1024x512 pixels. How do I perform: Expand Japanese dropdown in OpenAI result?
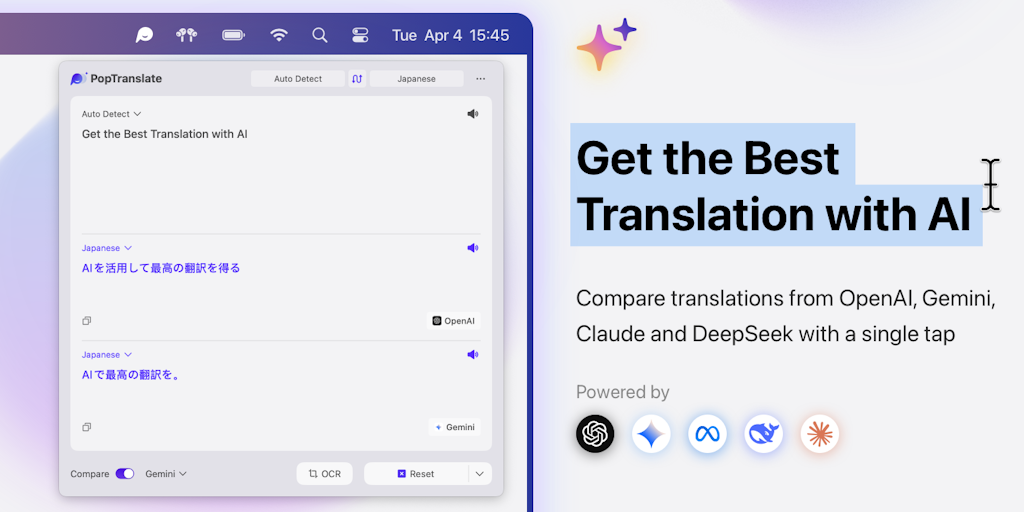click(107, 248)
